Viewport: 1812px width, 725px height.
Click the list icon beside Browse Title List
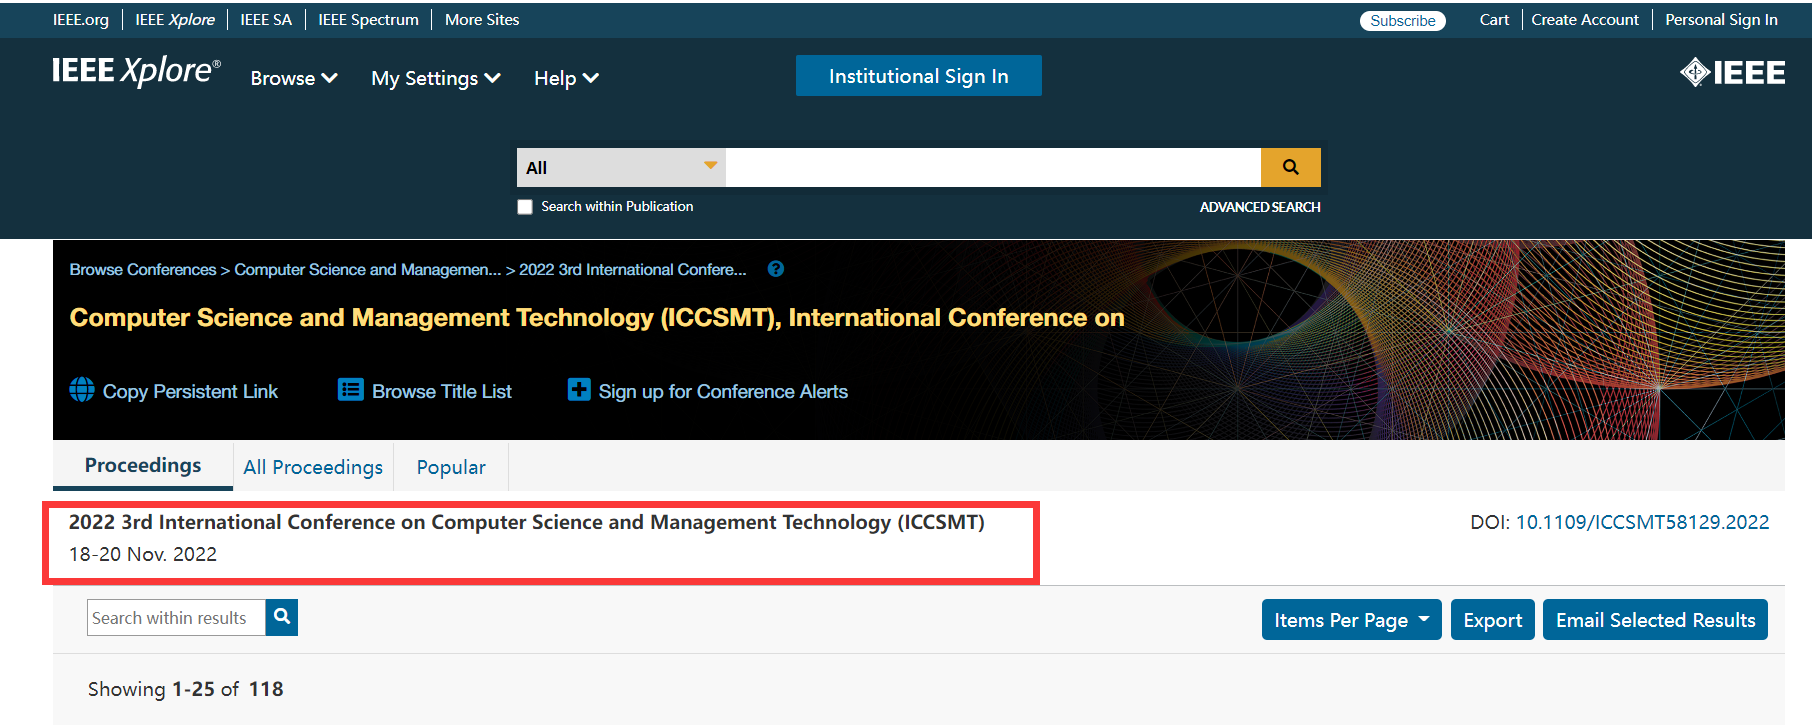(x=351, y=390)
